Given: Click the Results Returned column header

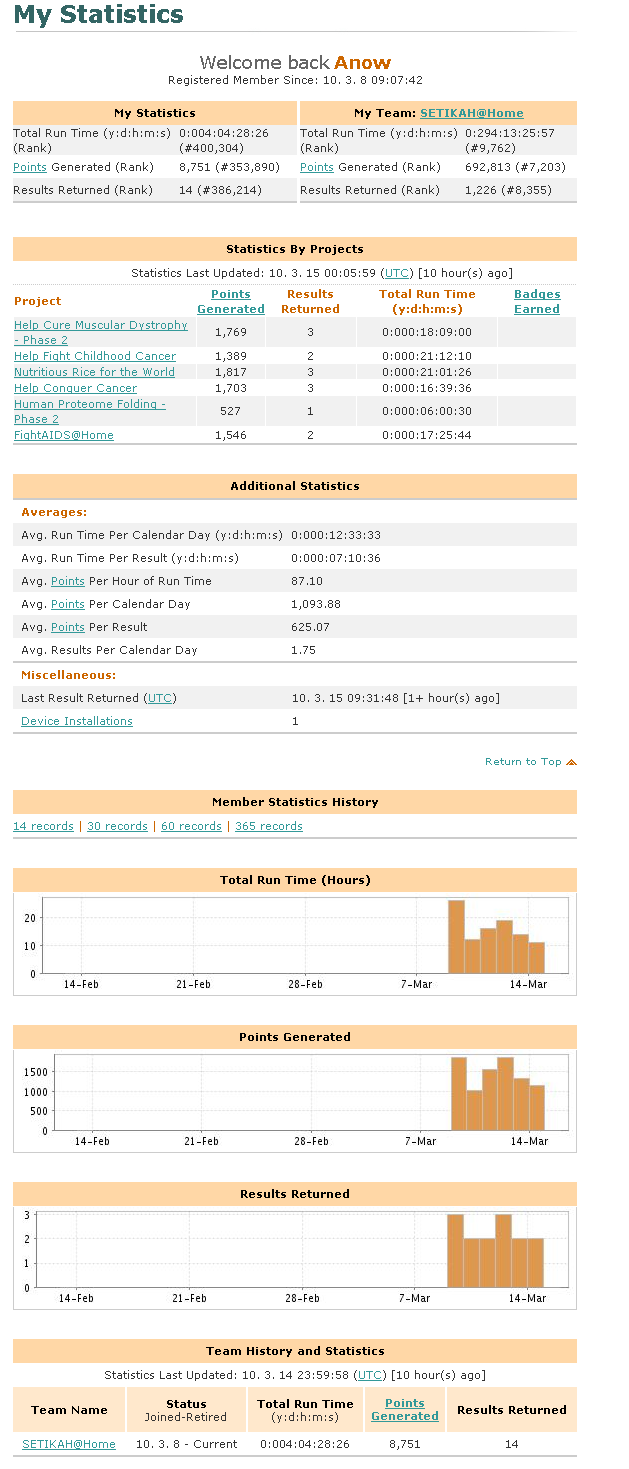Looking at the screenshot, I should (x=311, y=301).
